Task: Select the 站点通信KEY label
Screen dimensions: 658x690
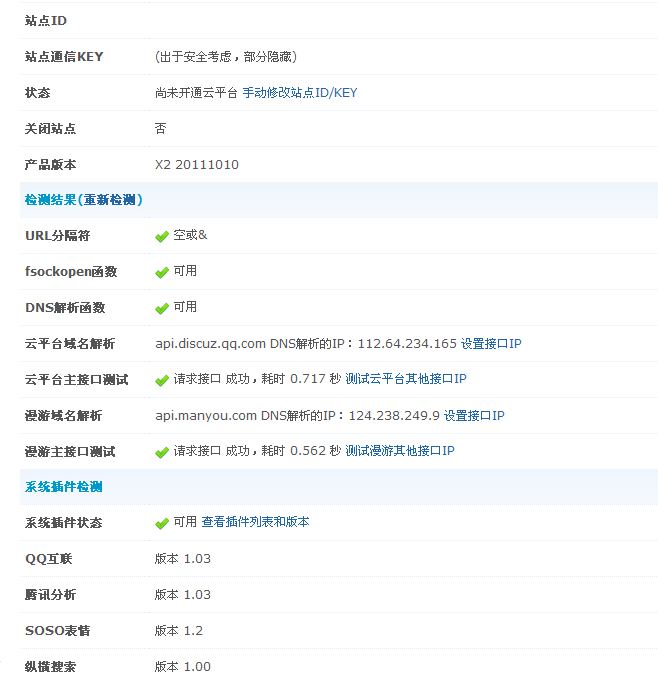Action: click(64, 57)
